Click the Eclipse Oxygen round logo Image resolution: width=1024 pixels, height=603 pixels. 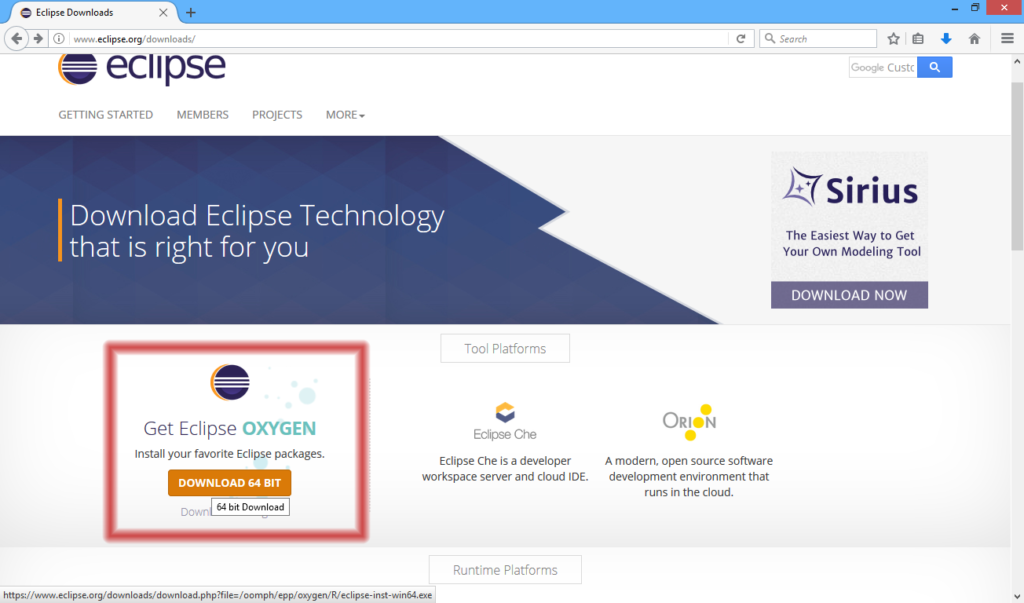click(x=230, y=382)
